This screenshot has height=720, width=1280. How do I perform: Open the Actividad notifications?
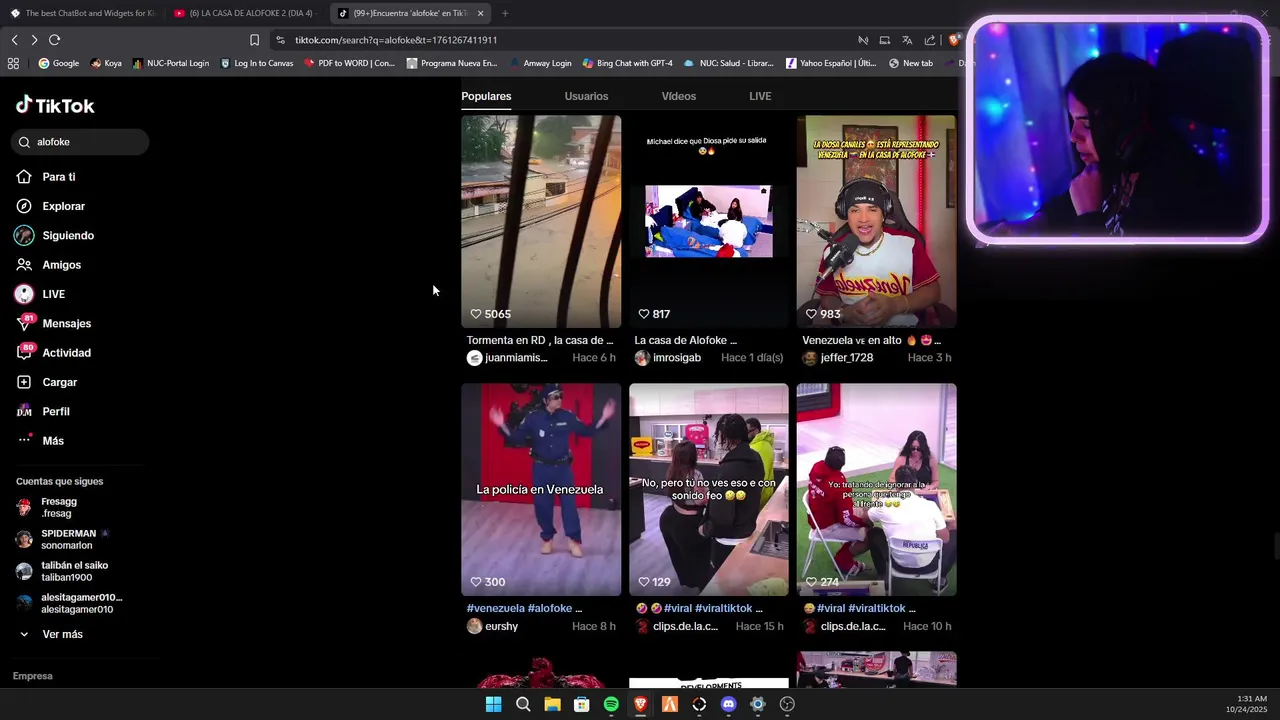click(x=53, y=352)
